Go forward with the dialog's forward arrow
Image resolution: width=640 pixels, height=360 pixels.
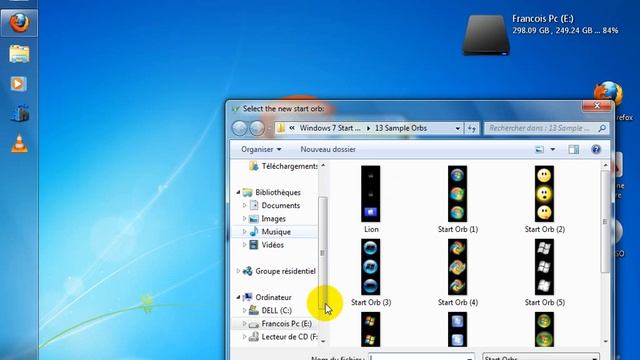tap(257, 128)
